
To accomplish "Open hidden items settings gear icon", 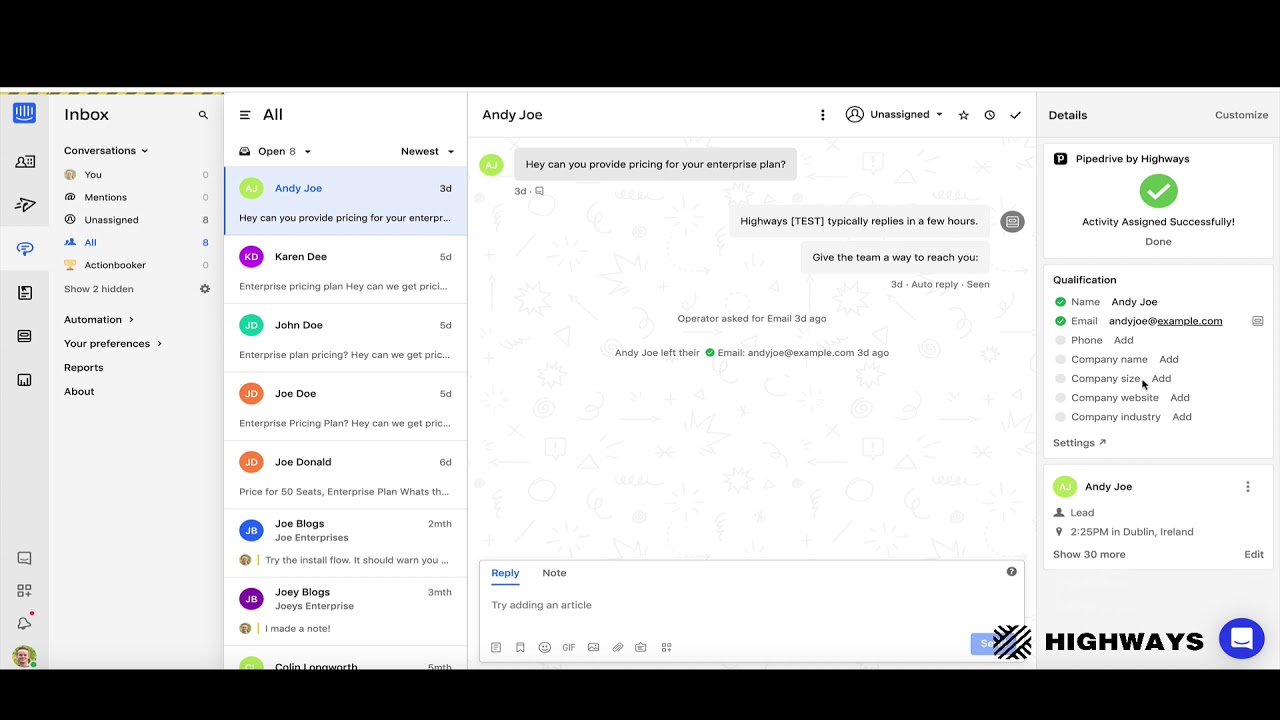I will point(205,289).
